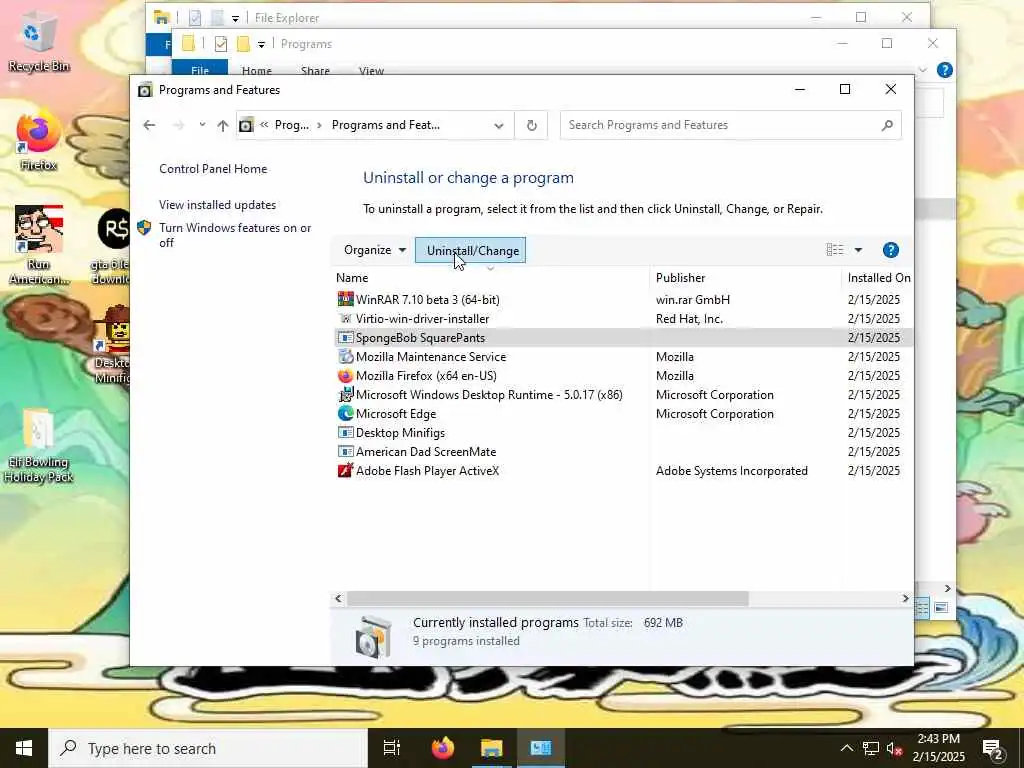Click the scroll right arrow of list
Image resolution: width=1024 pixels, height=768 pixels.
[x=905, y=598]
